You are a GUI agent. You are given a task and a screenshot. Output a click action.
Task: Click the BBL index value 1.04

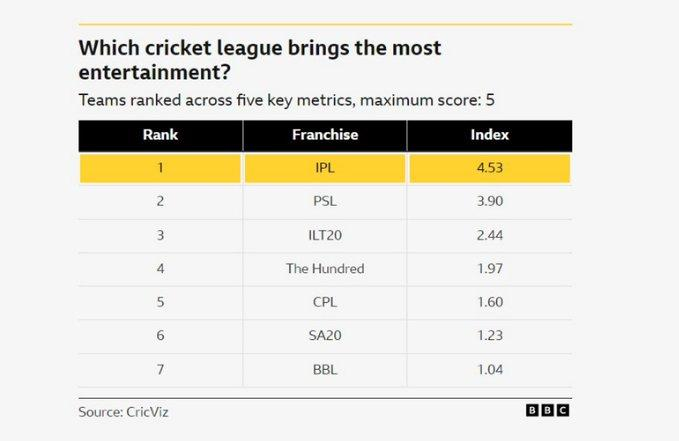click(489, 370)
